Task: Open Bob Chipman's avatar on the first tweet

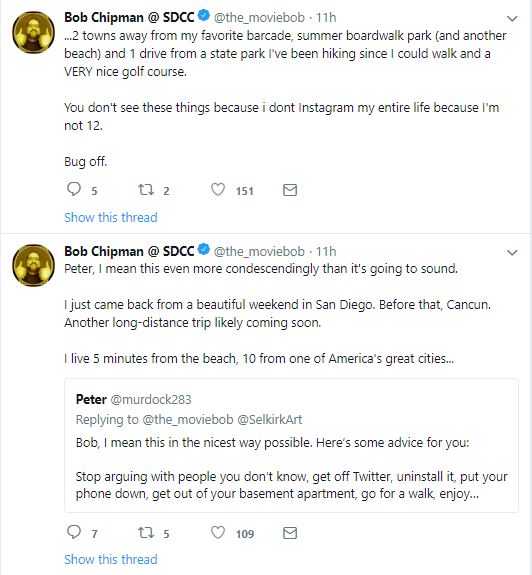Action: pyautogui.click(x=33, y=32)
